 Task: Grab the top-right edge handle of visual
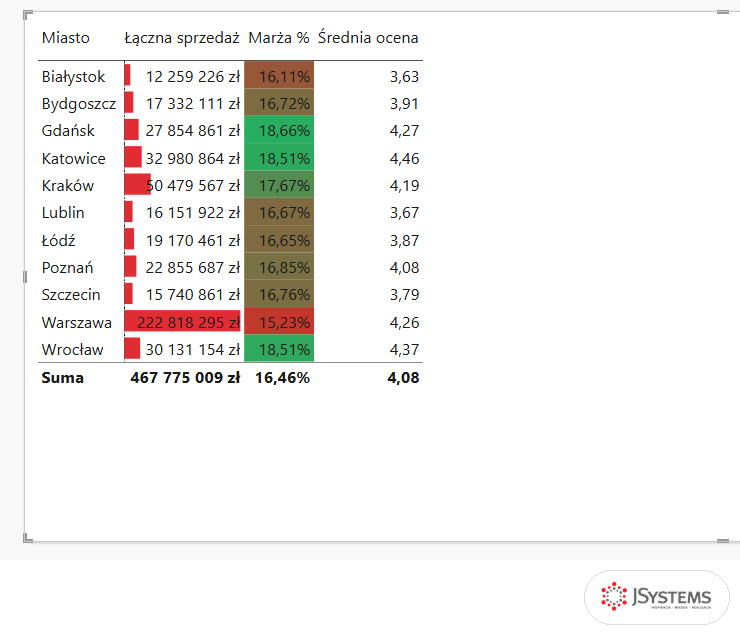[x=723, y=12]
